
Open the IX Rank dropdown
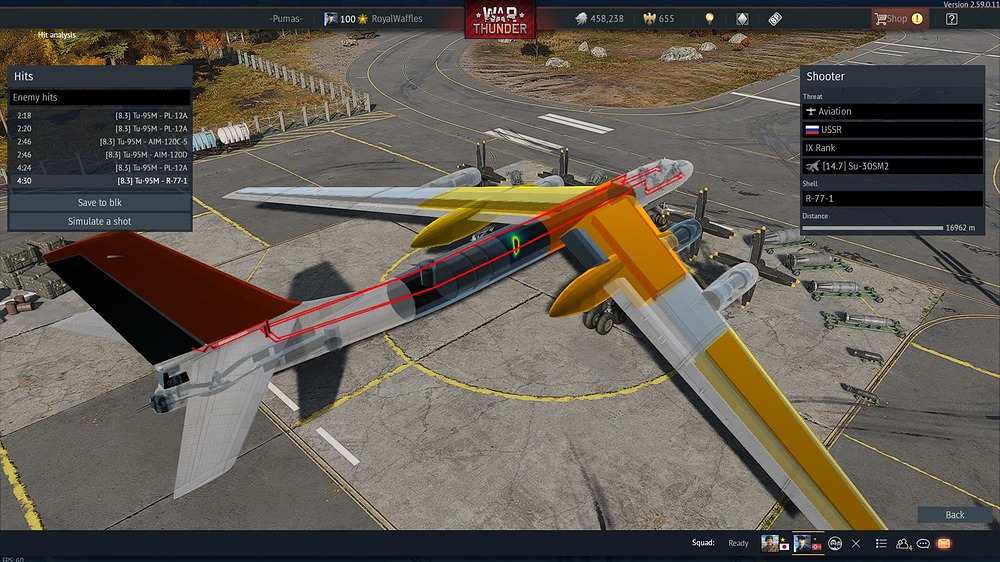tap(892, 147)
